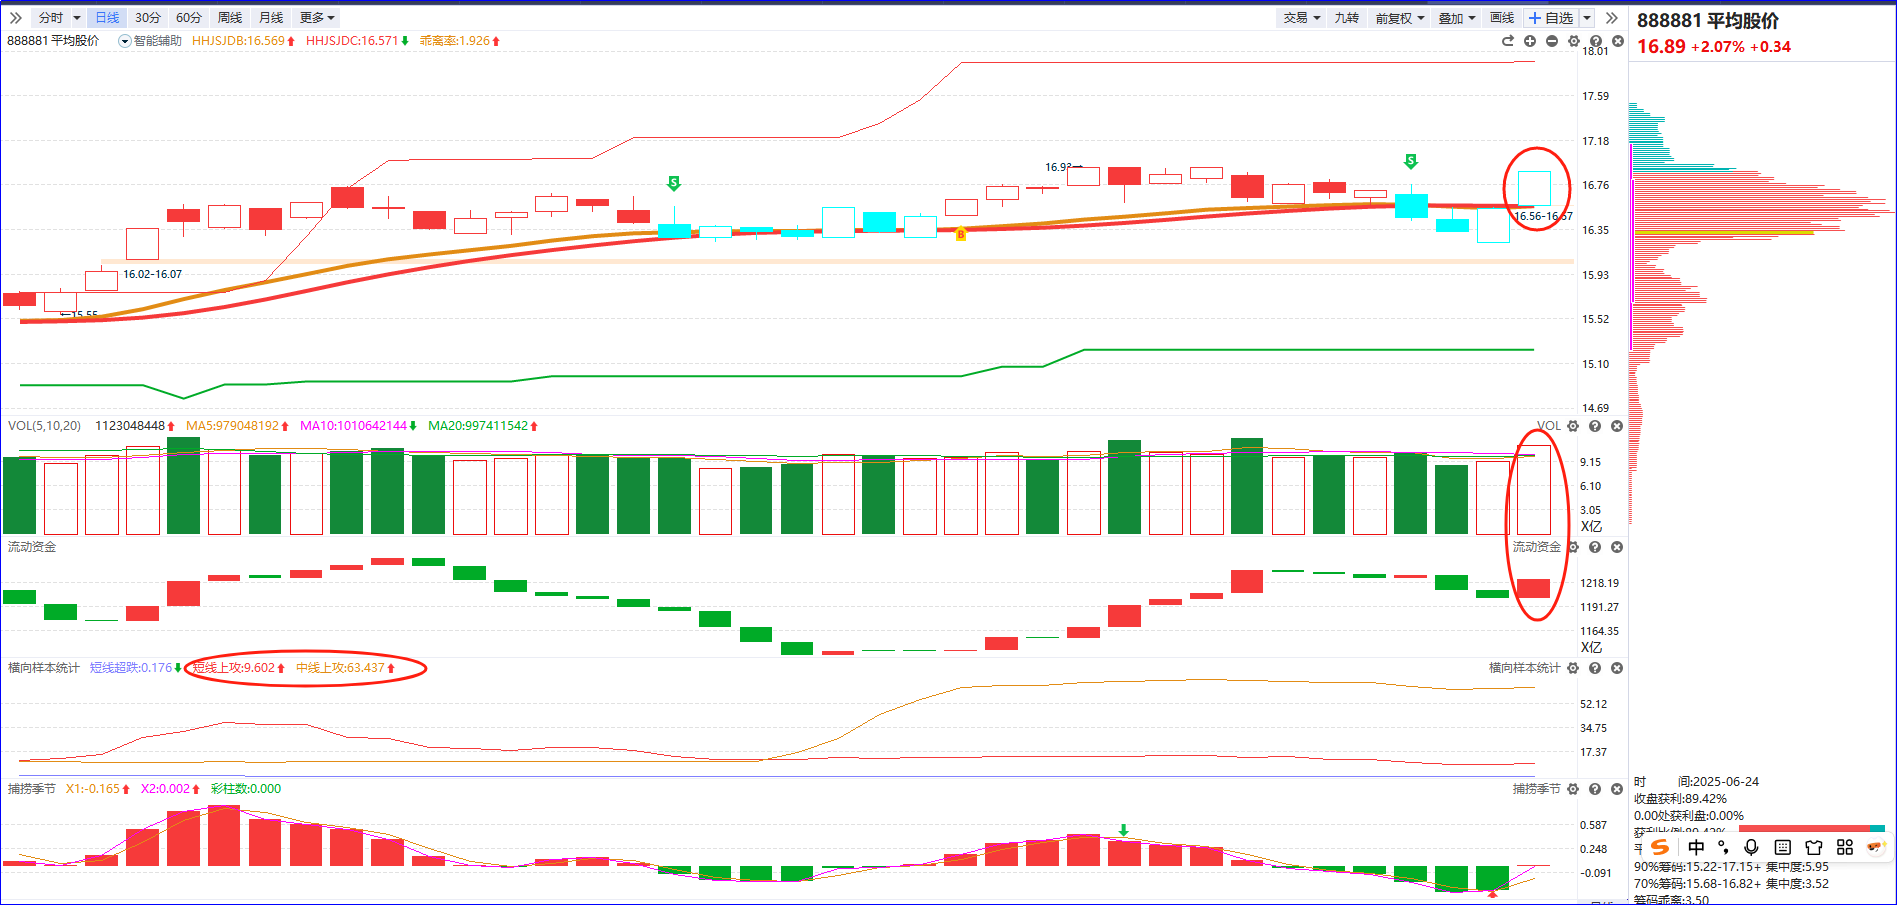This screenshot has width=1897, height=905.
Task: Click latest candlestick labeled 16.56-16.57
Action: point(1534,188)
